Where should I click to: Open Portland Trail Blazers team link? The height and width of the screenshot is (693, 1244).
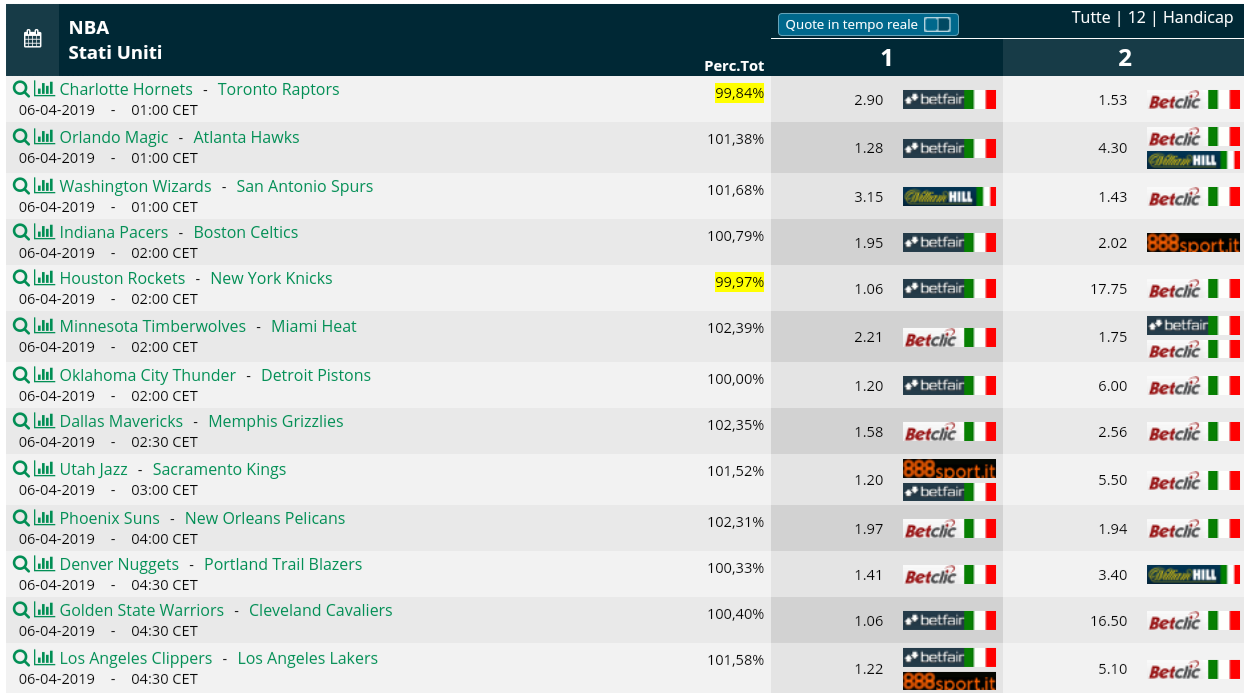[x=283, y=564]
